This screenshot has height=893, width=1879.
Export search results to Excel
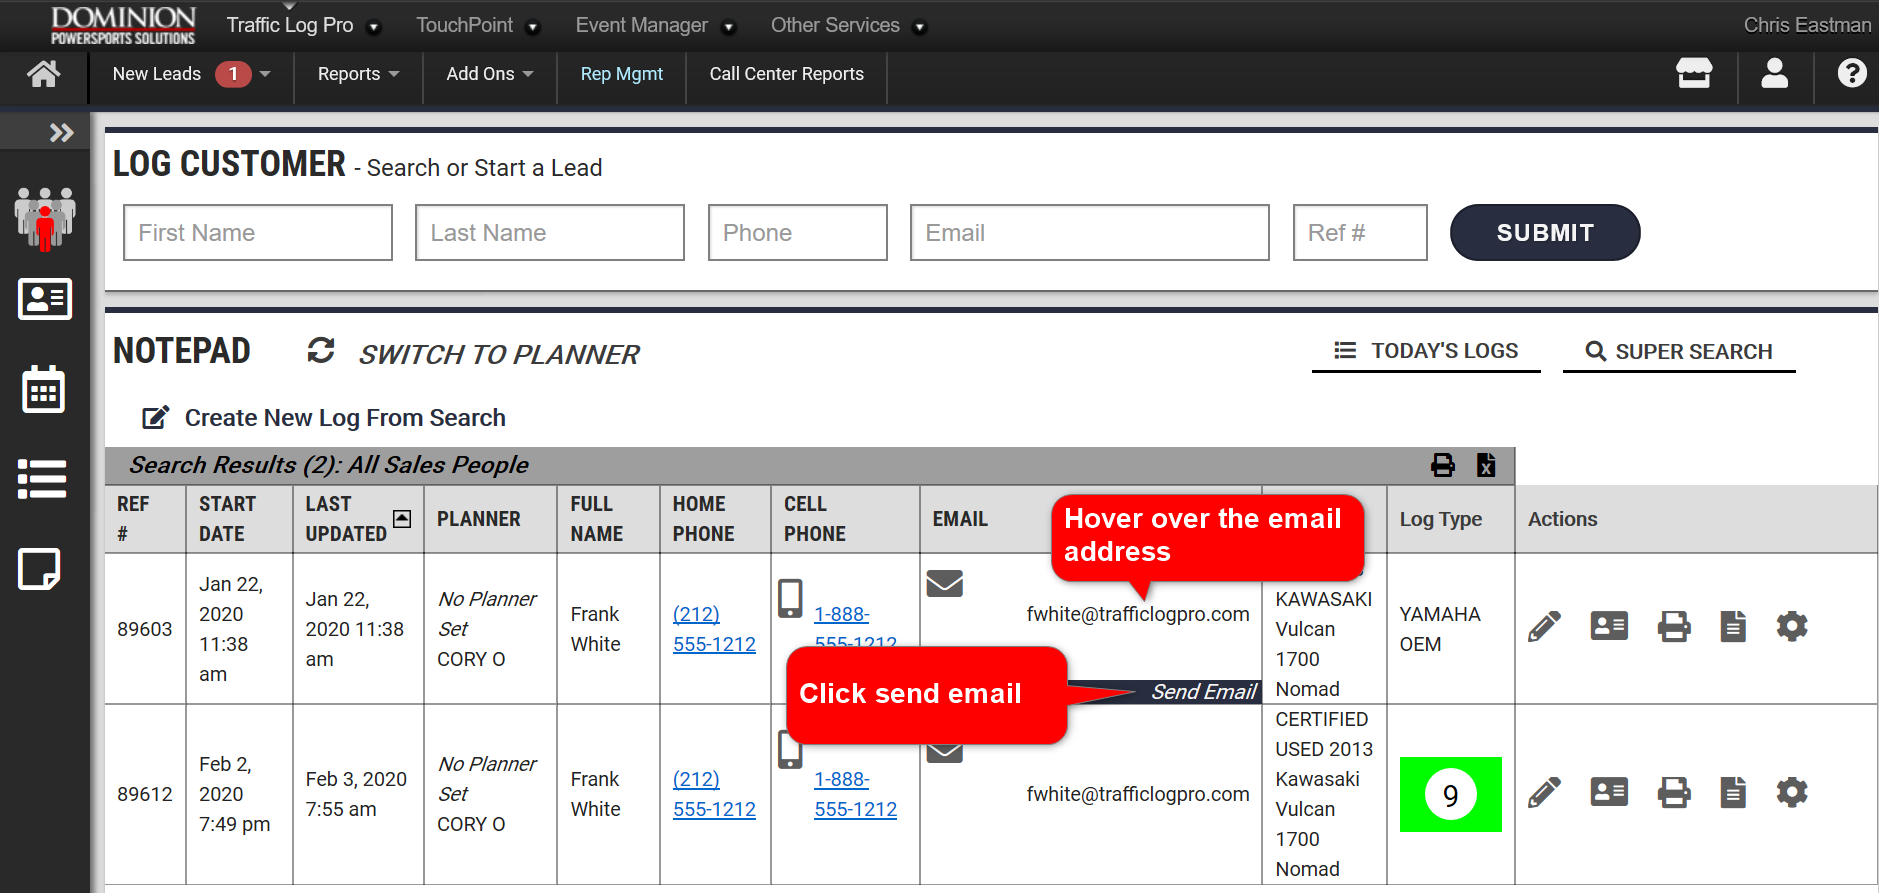pos(1486,465)
